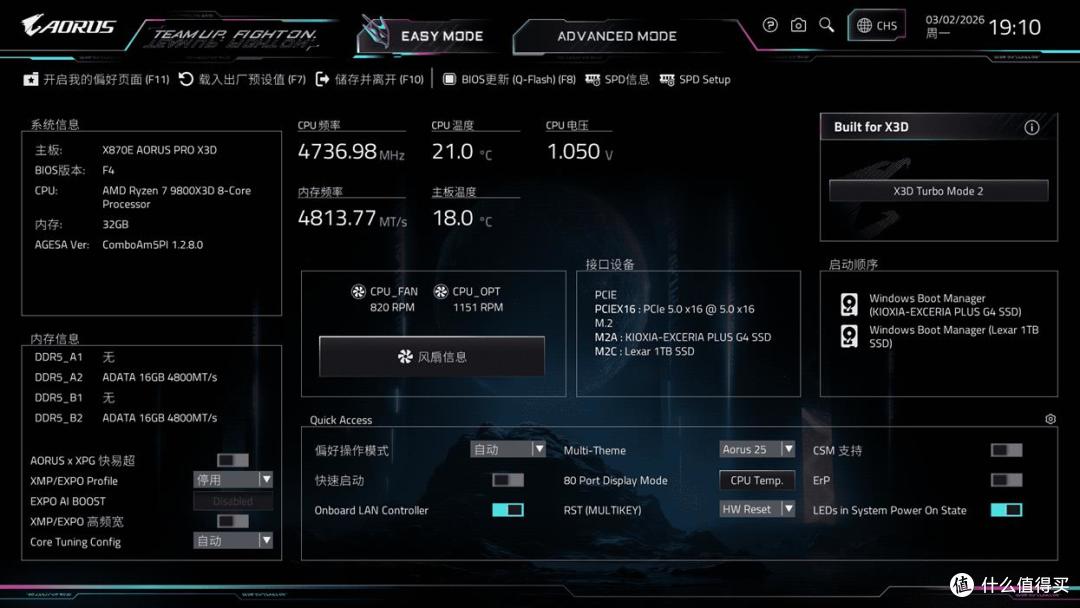Open BIOS更新 (Q-Flash) (F8)
Image resolution: width=1080 pixels, height=608 pixels.
tap(509, 80)
